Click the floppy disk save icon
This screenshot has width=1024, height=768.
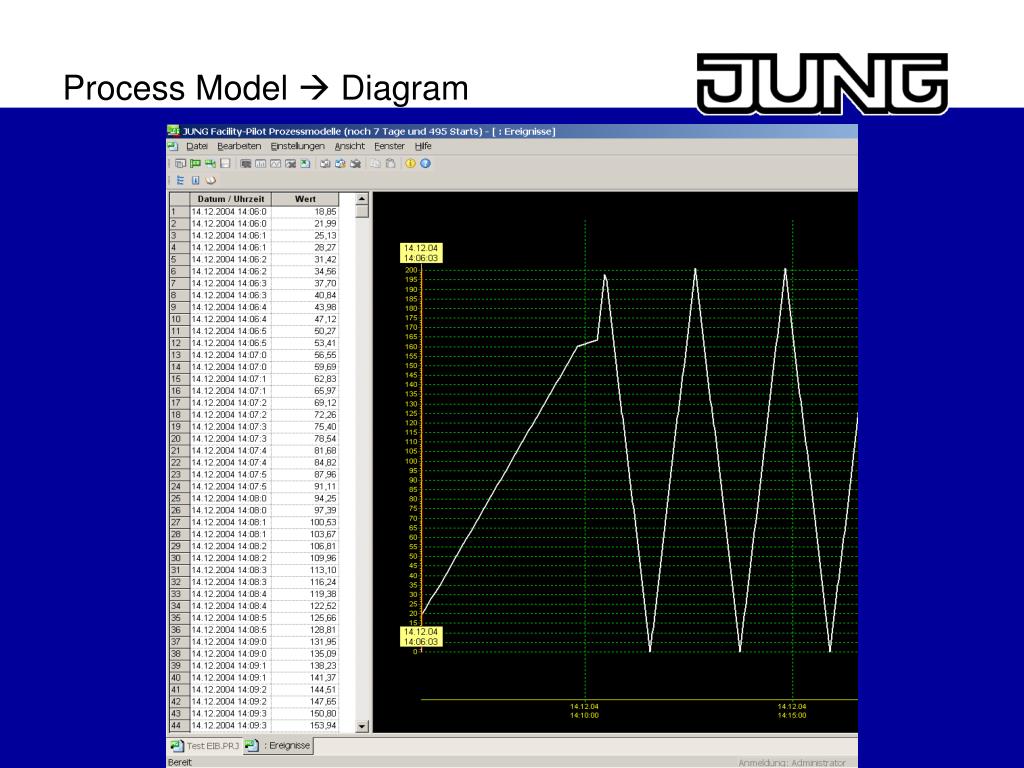coord(225,164)
